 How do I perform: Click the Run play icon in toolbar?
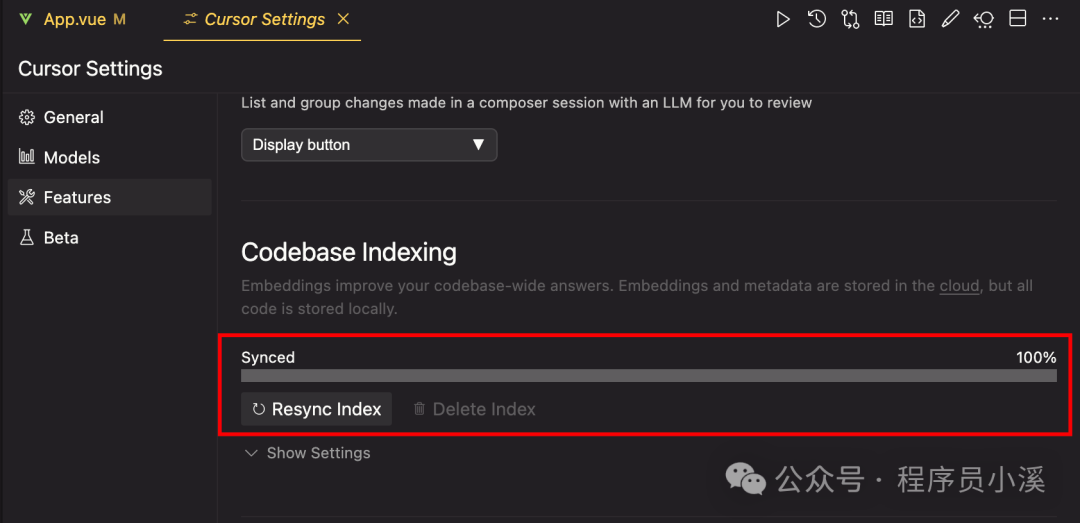[783, 19]
